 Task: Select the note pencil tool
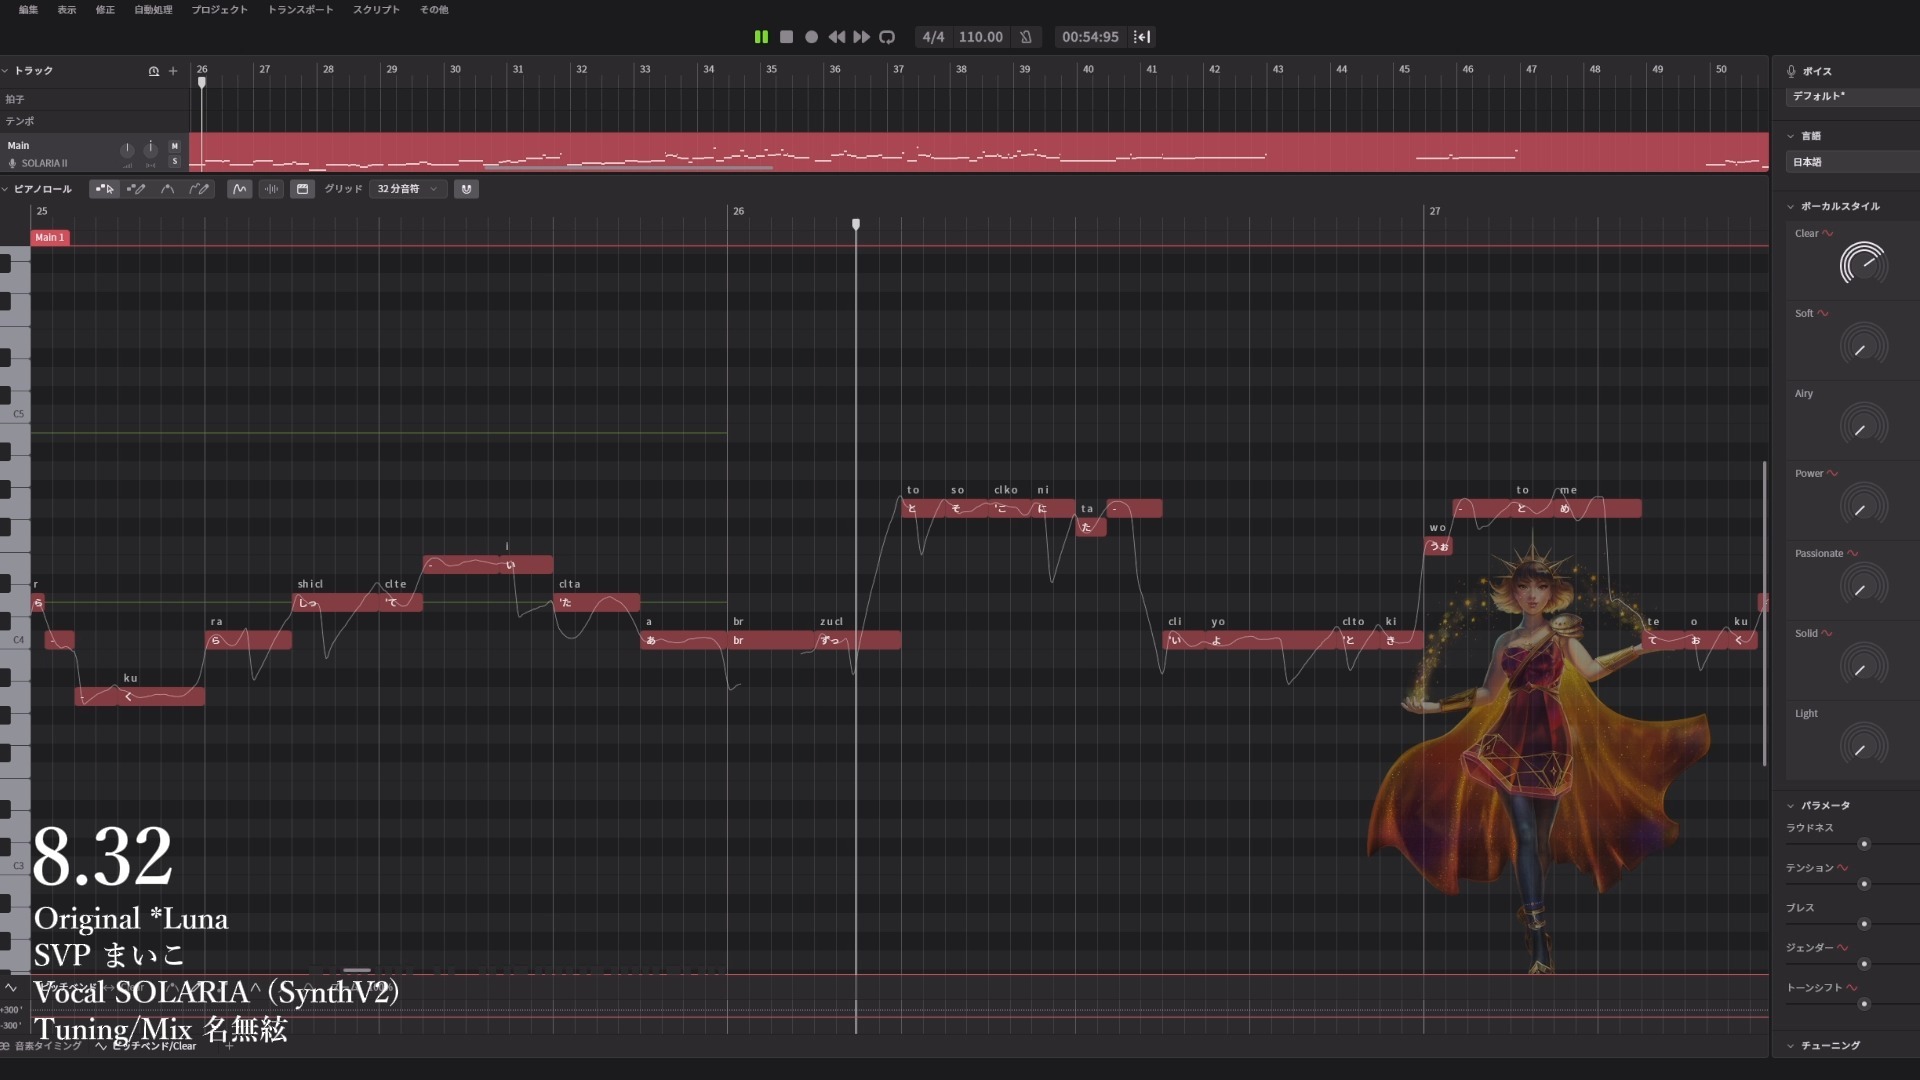(x=136, y=189)
